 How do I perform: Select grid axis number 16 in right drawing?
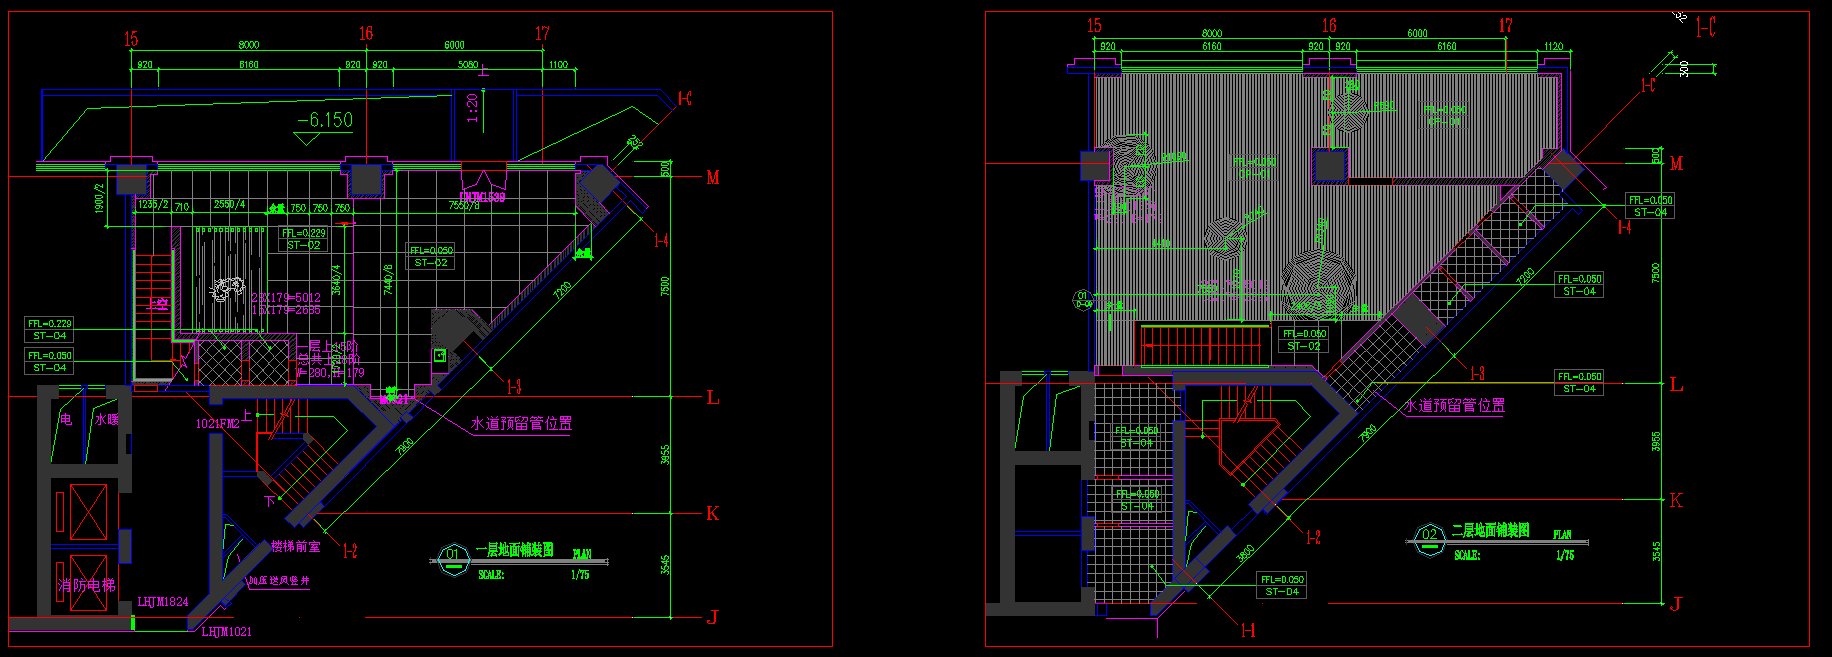point(1329,26)
